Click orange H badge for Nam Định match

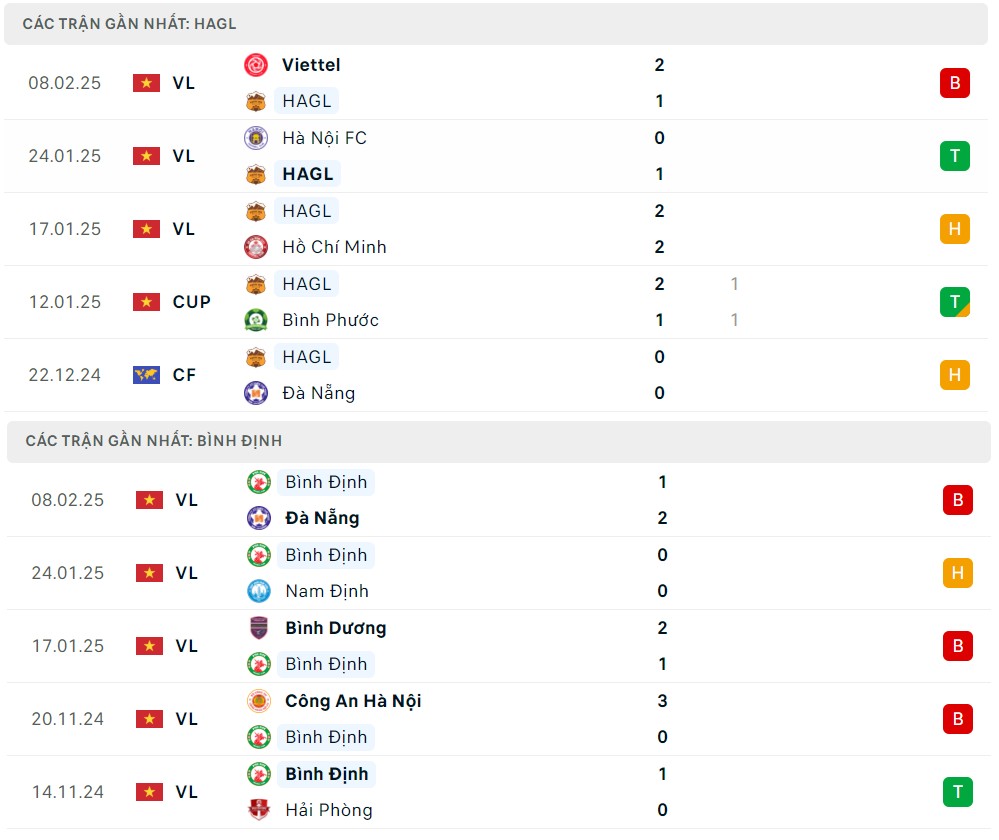coord(957,573)
